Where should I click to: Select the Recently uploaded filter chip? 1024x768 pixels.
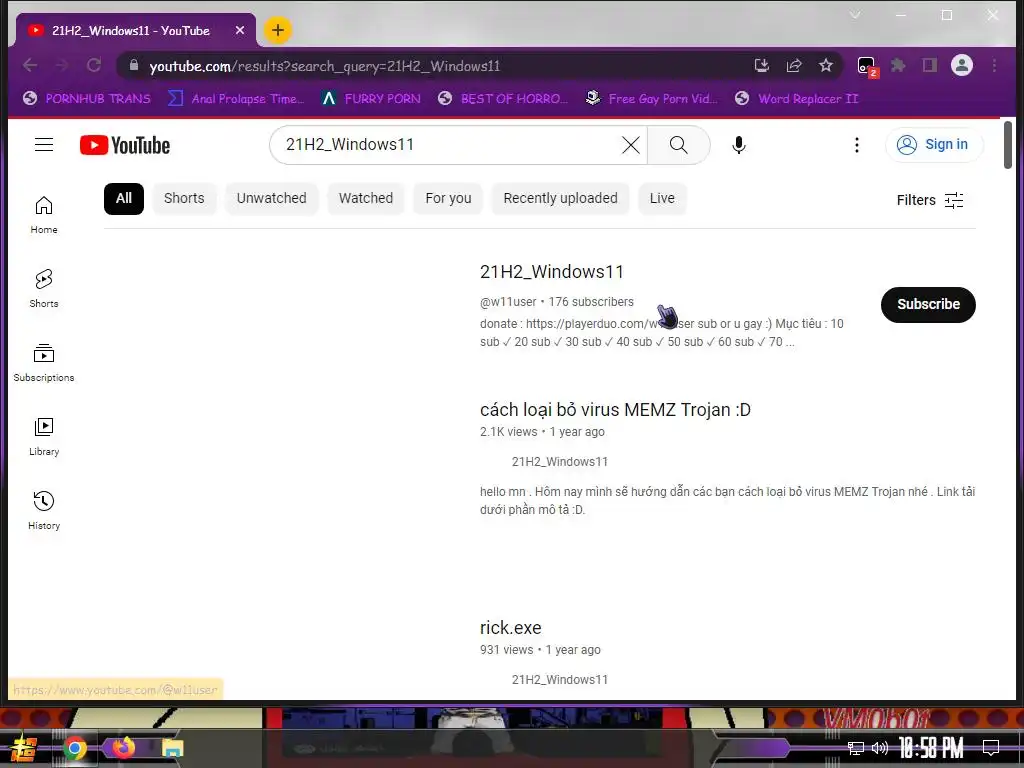click(x=560, y=199)
